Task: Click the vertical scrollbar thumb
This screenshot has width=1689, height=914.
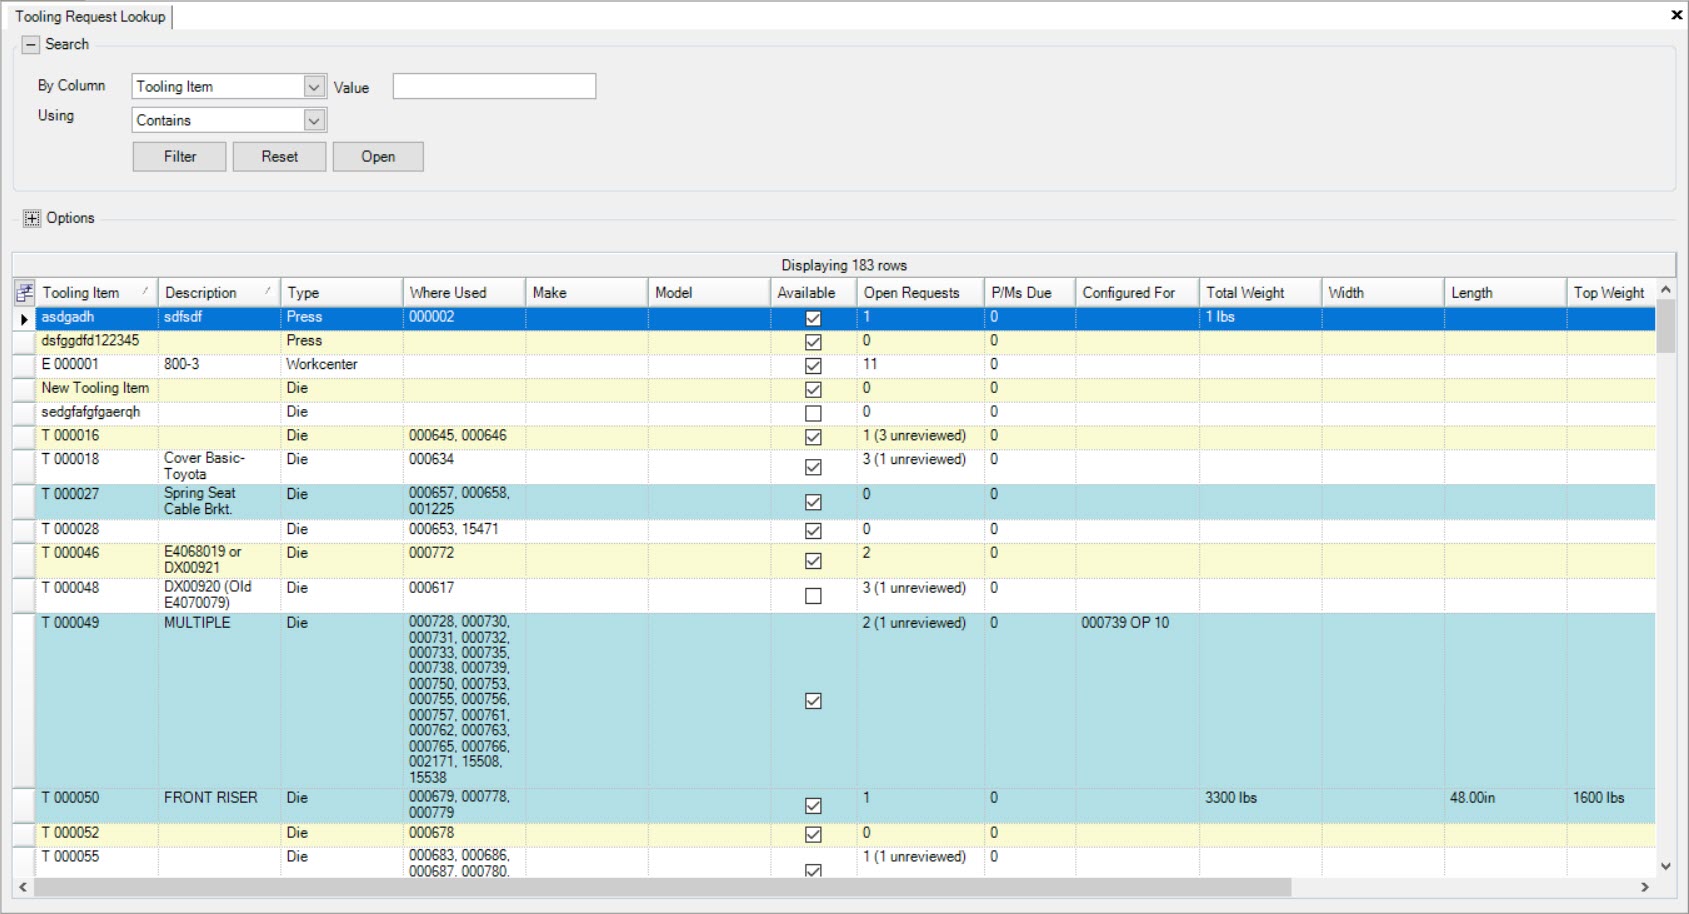Action: pyautogui.click(x=1666, y=327)
